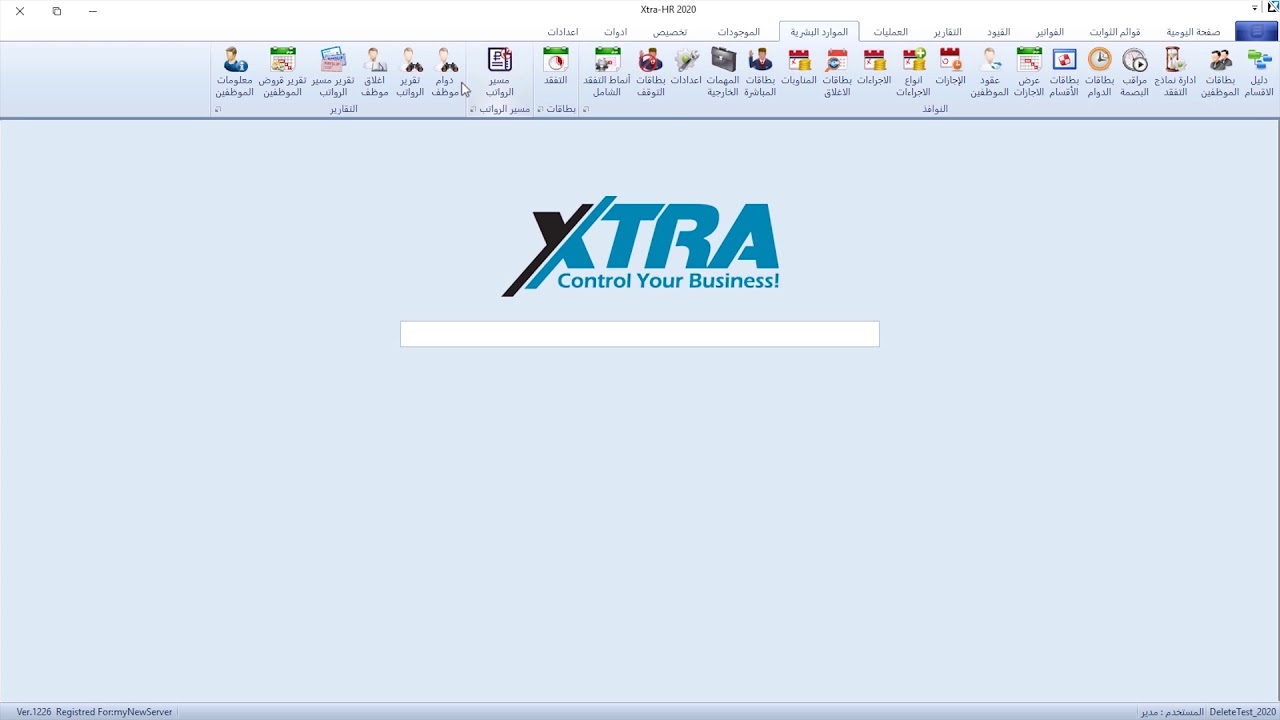Select الموارد البشرية ribbon tab
This screenshot has height=720, width=1280.
click(x=819, y=32)
